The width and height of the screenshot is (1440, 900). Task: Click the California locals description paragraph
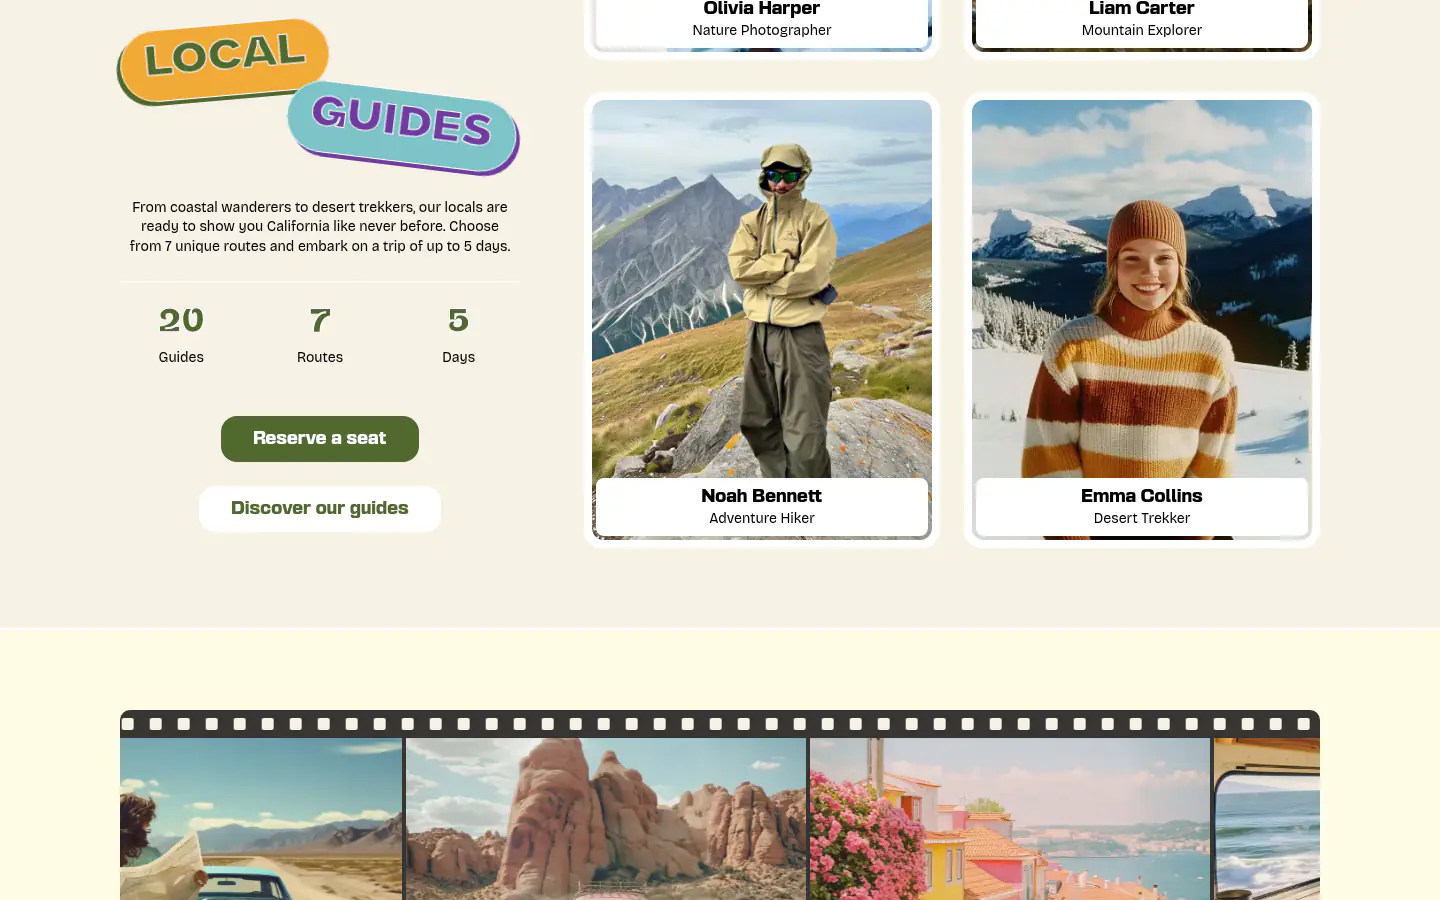coord(320,226)
